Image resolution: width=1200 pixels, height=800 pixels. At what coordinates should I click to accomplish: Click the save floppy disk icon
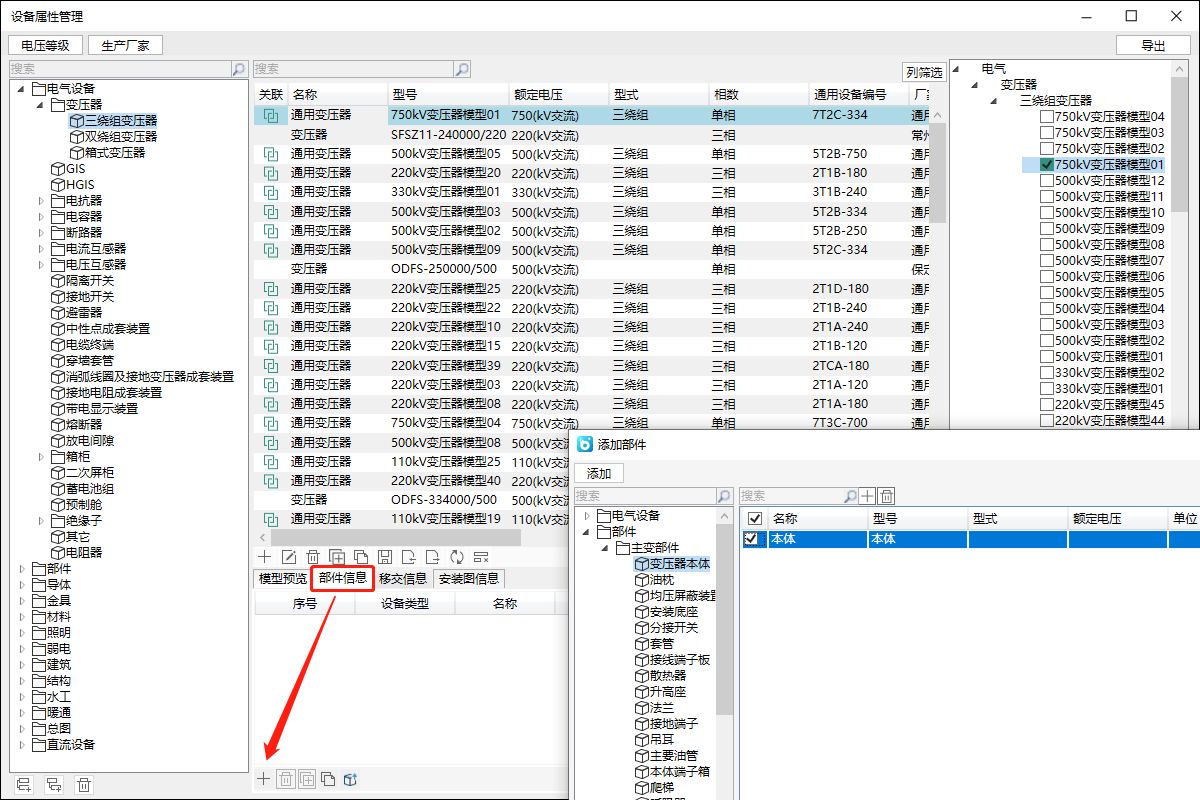click(384, 557)
